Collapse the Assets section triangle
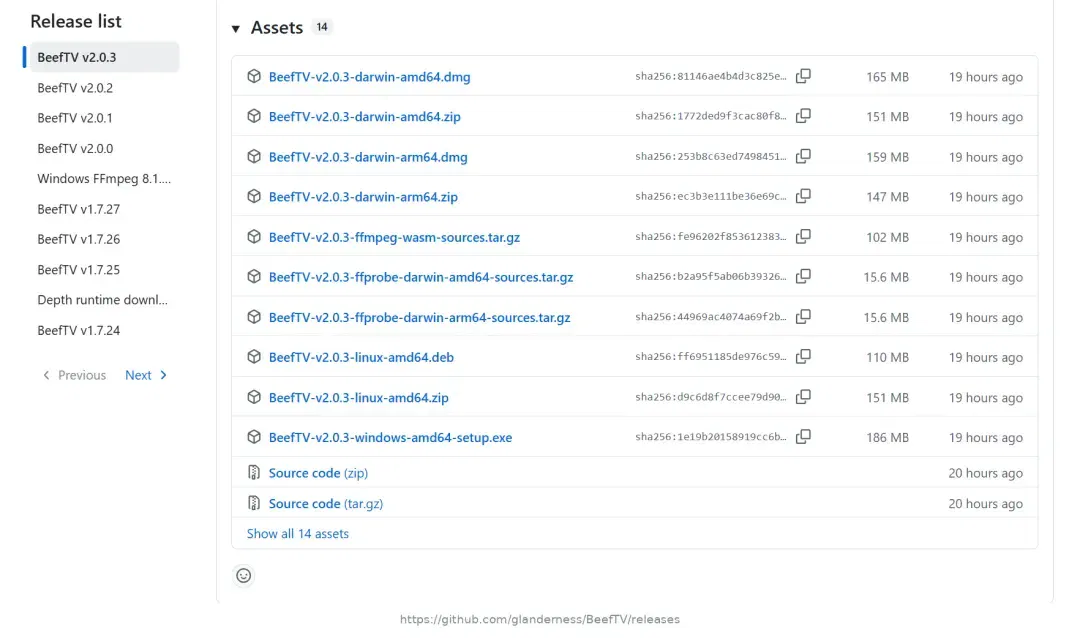 (236, 28)
